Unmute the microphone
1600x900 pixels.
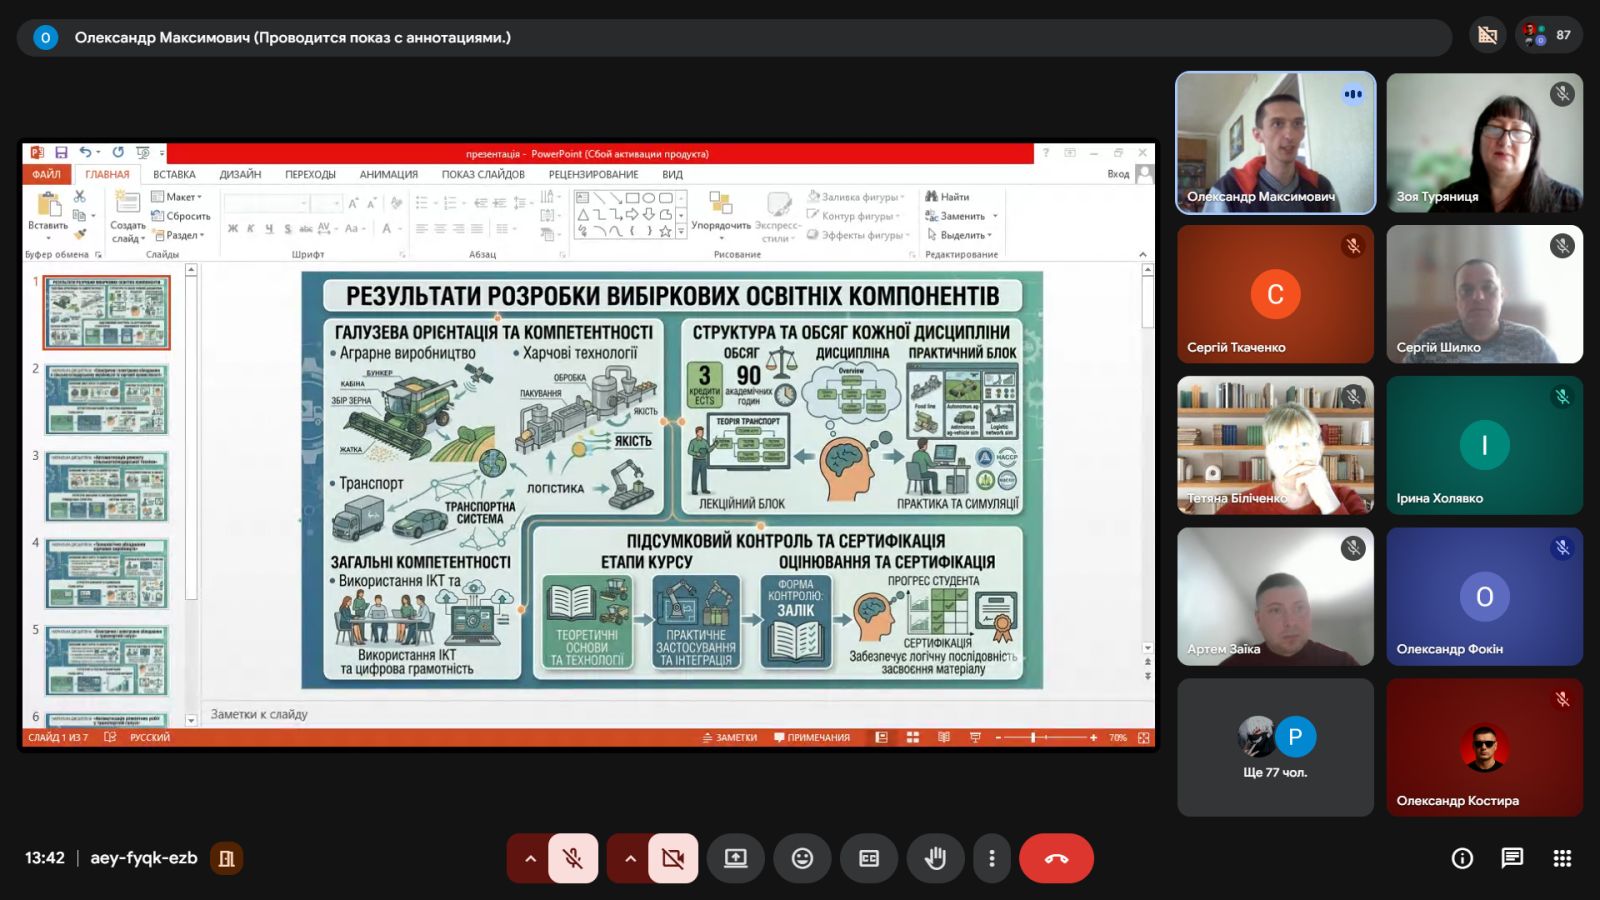pyautogui.click(x=573, y=858)
